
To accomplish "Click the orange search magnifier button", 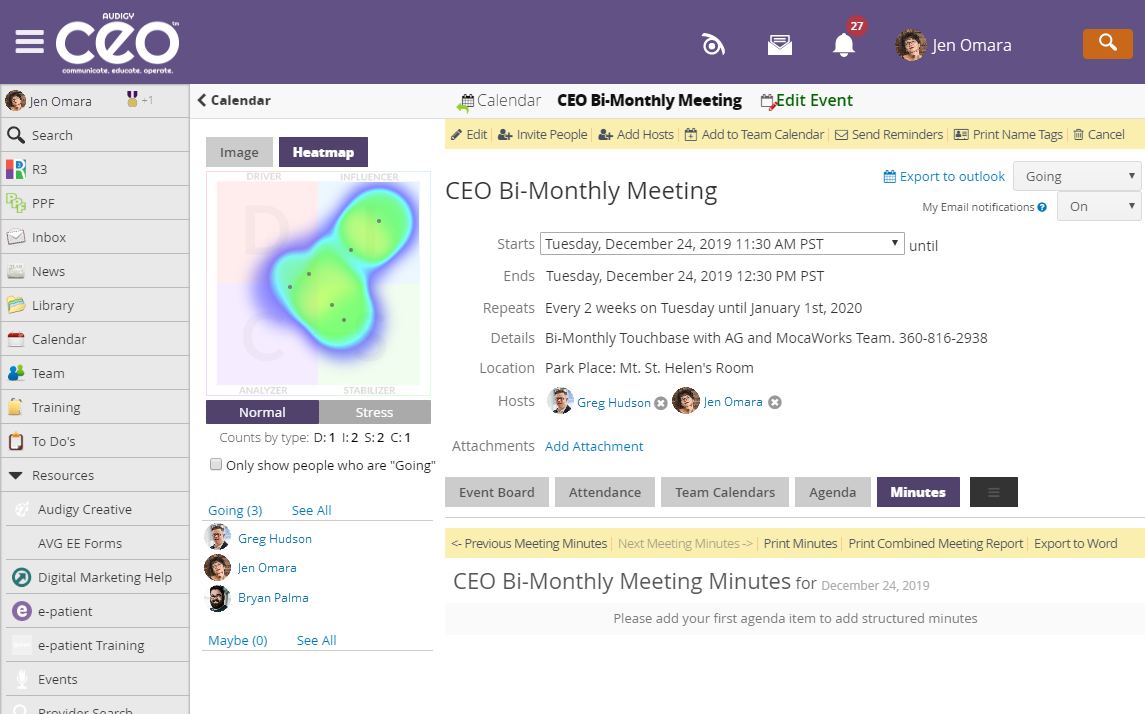I will pyautogui.click(x=1107, y=43).
